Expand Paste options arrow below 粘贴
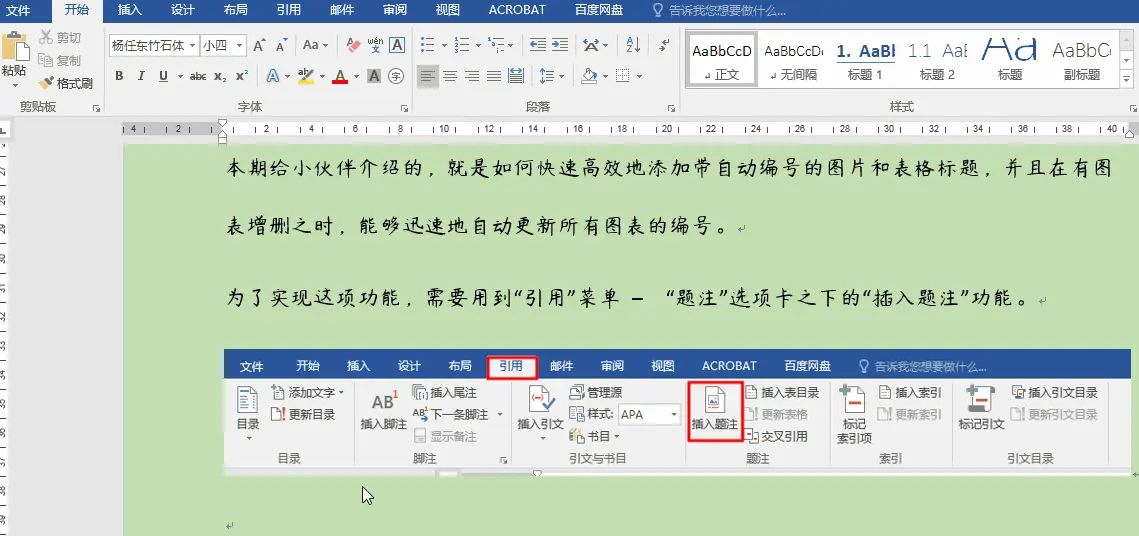1139x536 pixels. (13, 86)
